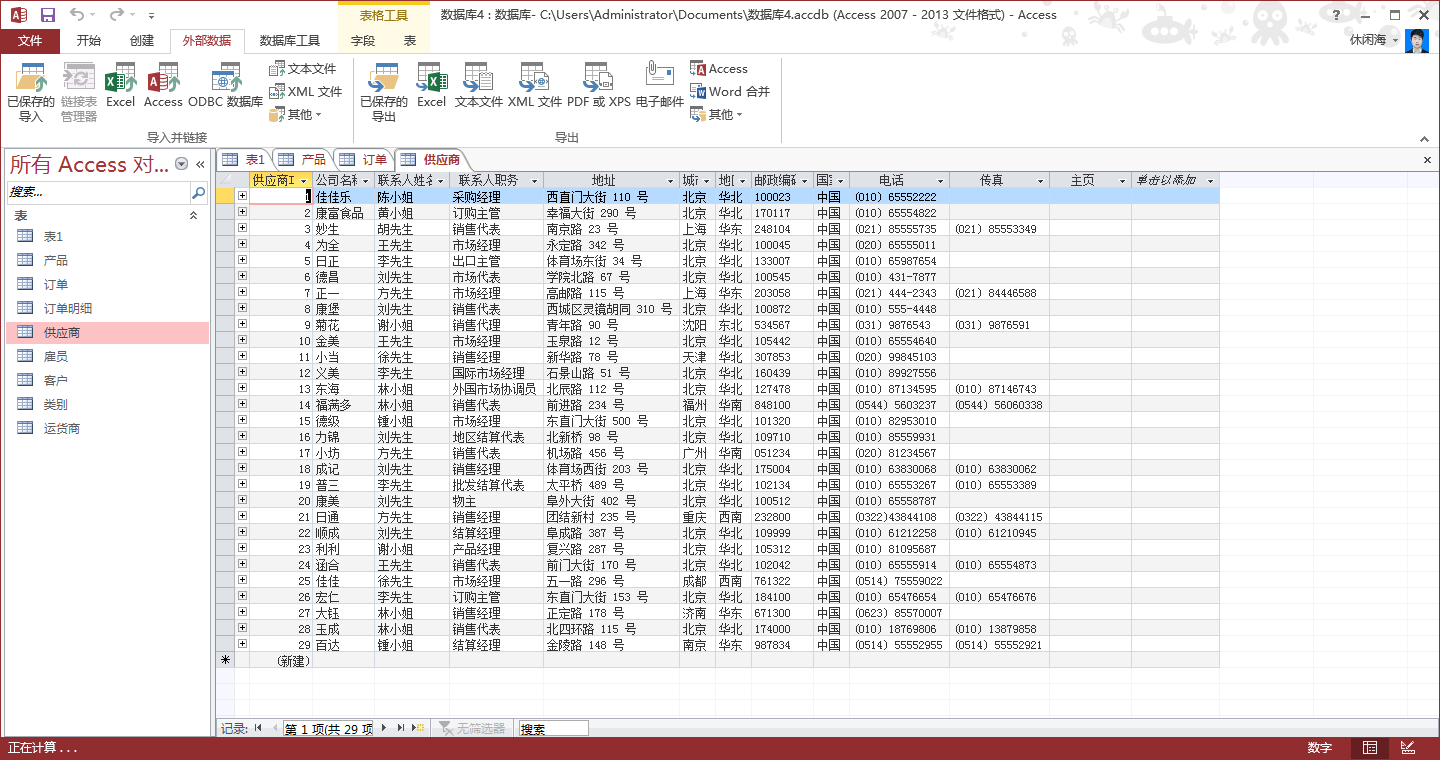
Task: Click the 无筛选器 filter button
Action: click(473, 728)
